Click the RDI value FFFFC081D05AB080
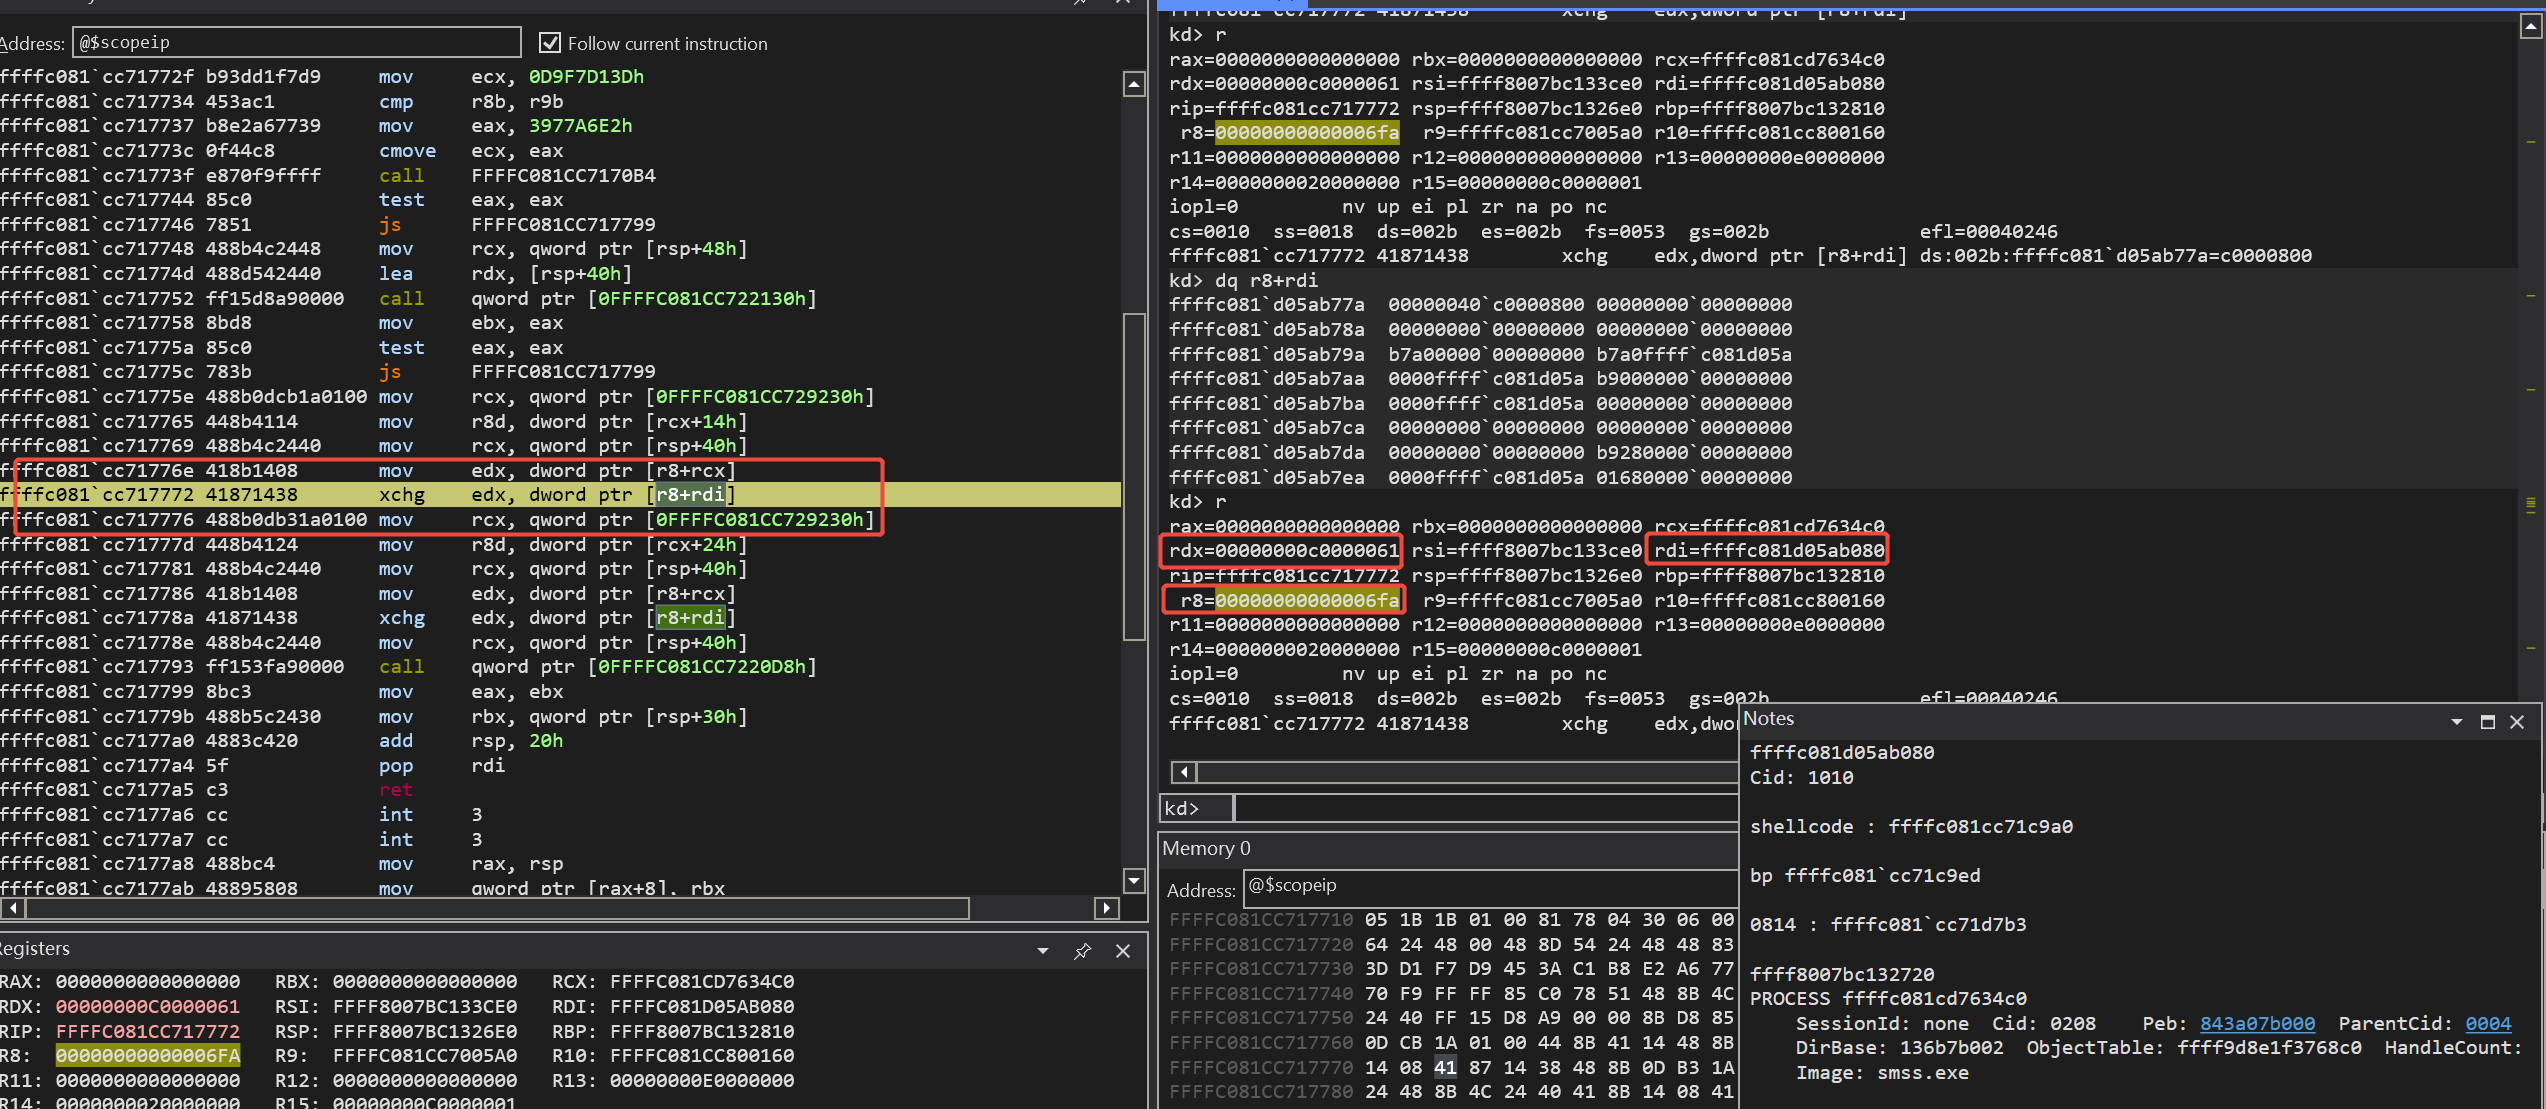 click(702, 1006)
